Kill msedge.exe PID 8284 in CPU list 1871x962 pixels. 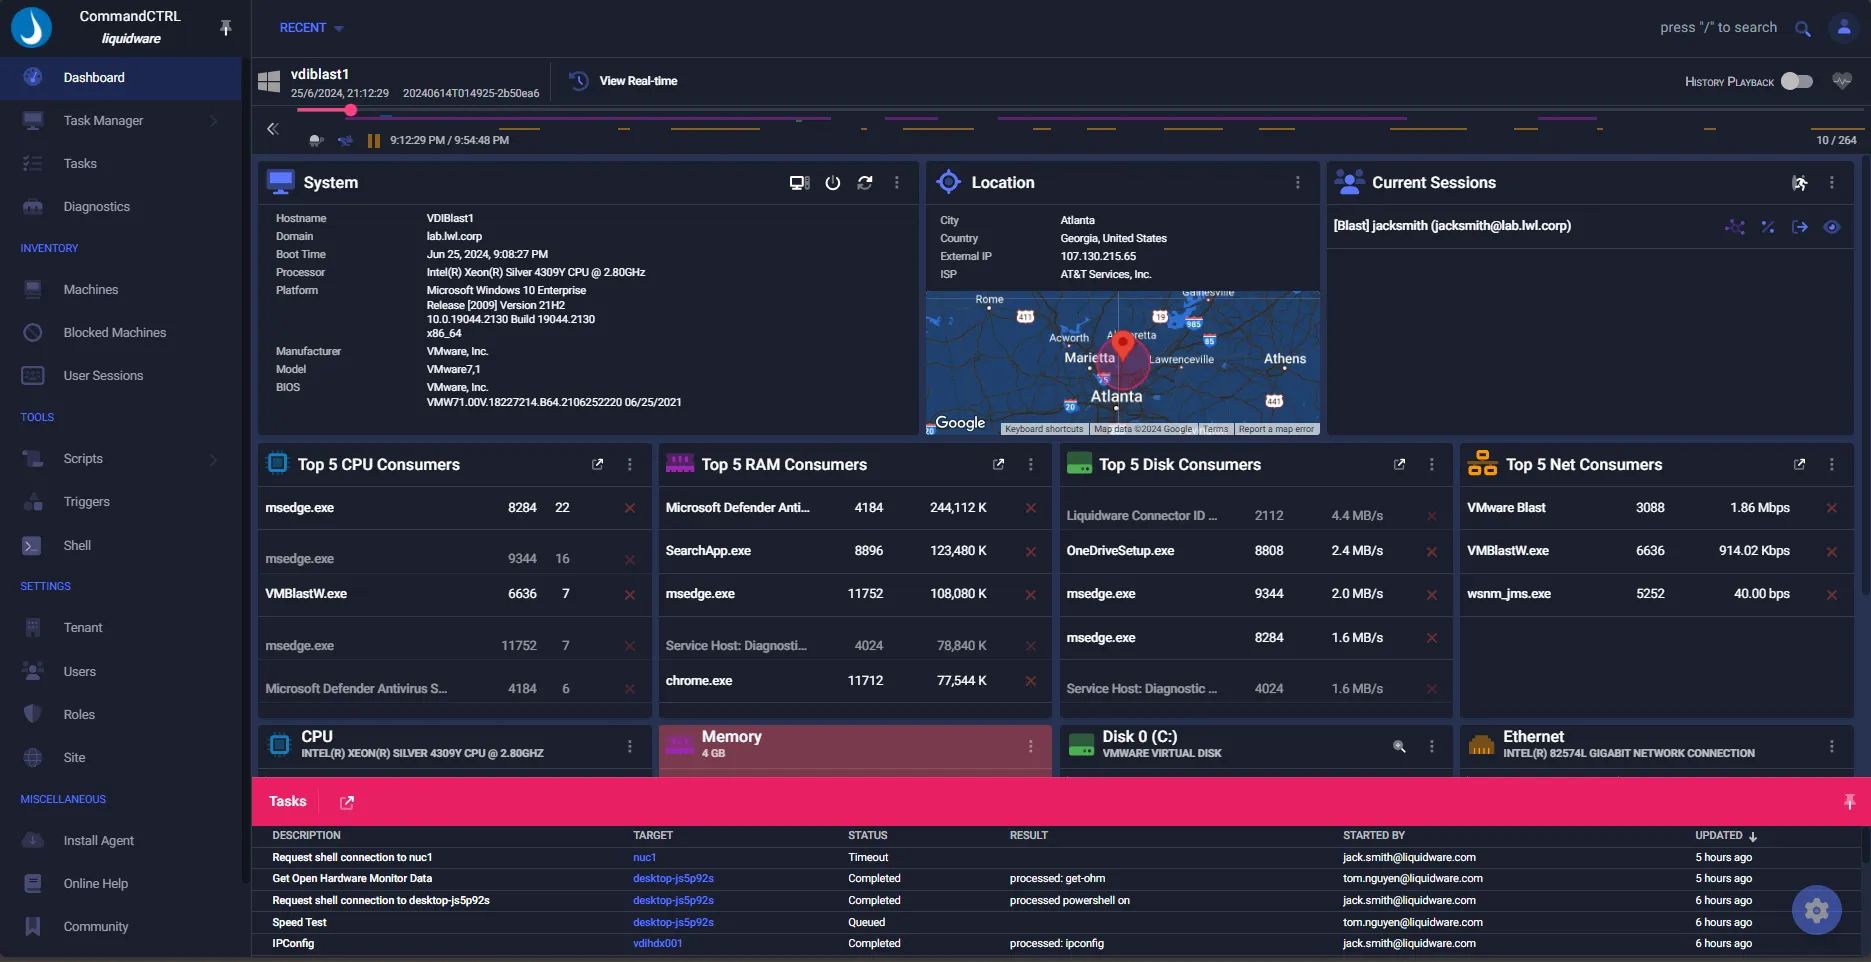coord(630,508)
